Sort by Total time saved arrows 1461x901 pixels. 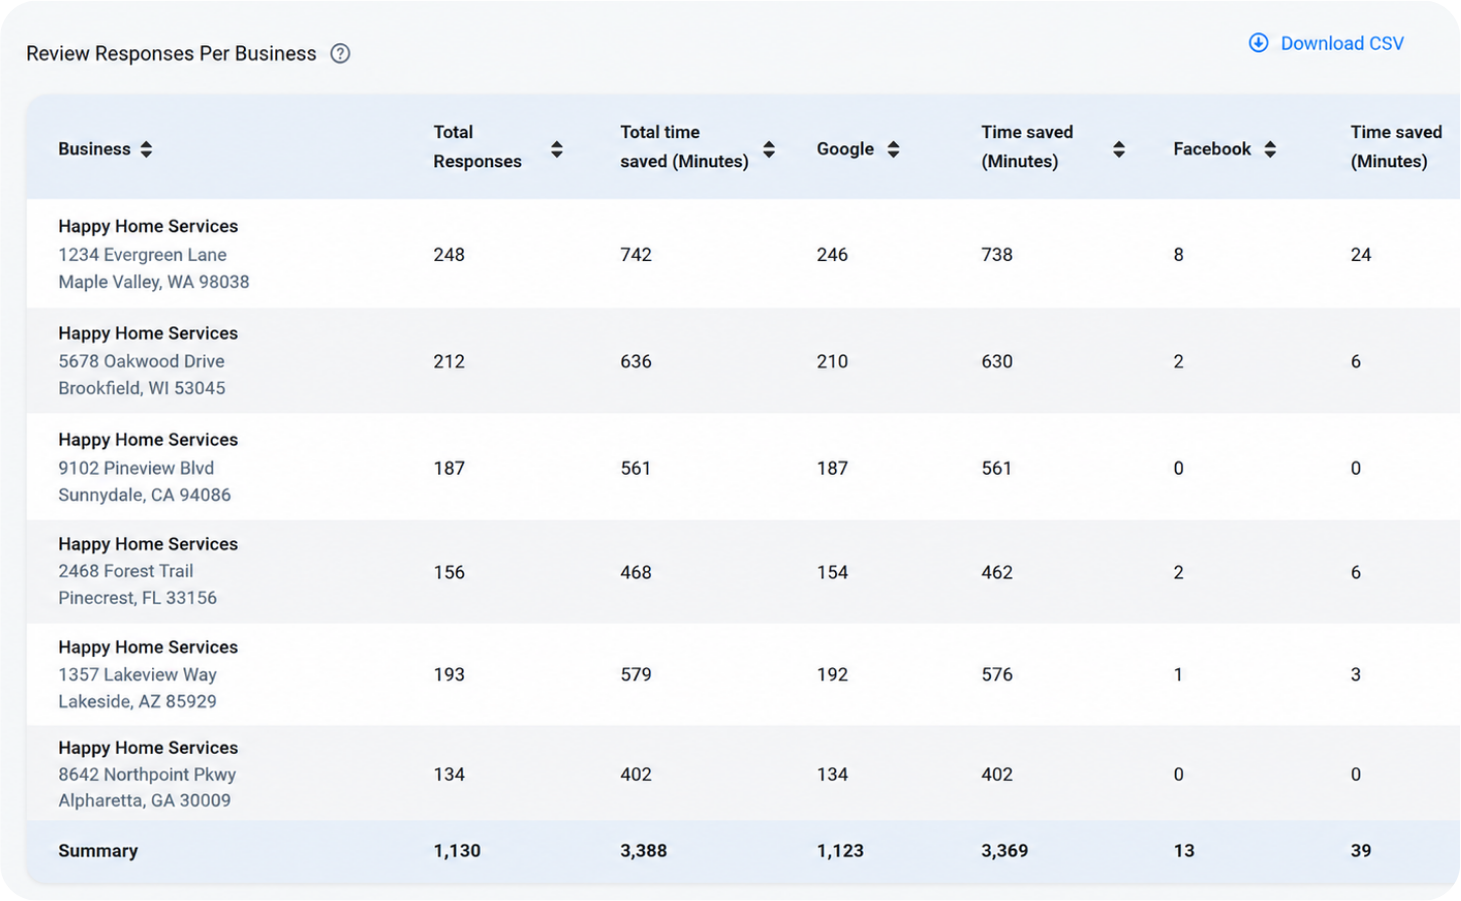[x=769, y=149]
